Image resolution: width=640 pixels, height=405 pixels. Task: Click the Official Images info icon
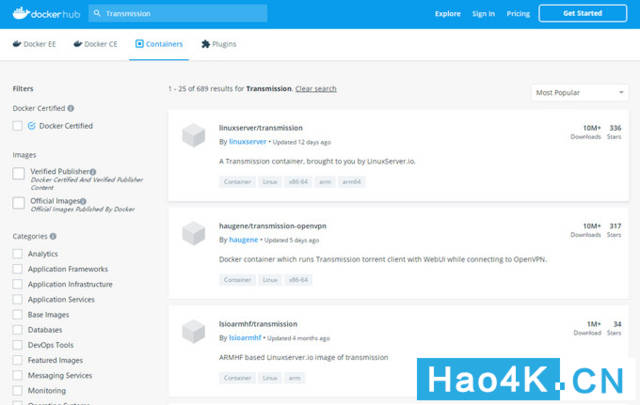pos(83,201)
